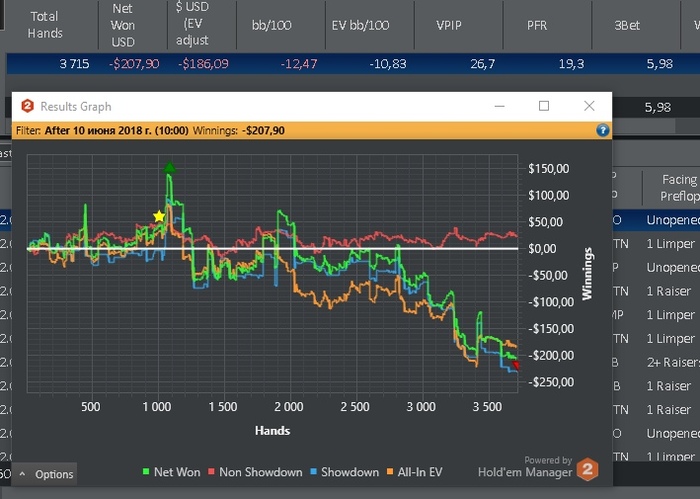Click the Winnings: -$207,90 summary text
This screenshot has height=499, width=700.
pos(238,130)
